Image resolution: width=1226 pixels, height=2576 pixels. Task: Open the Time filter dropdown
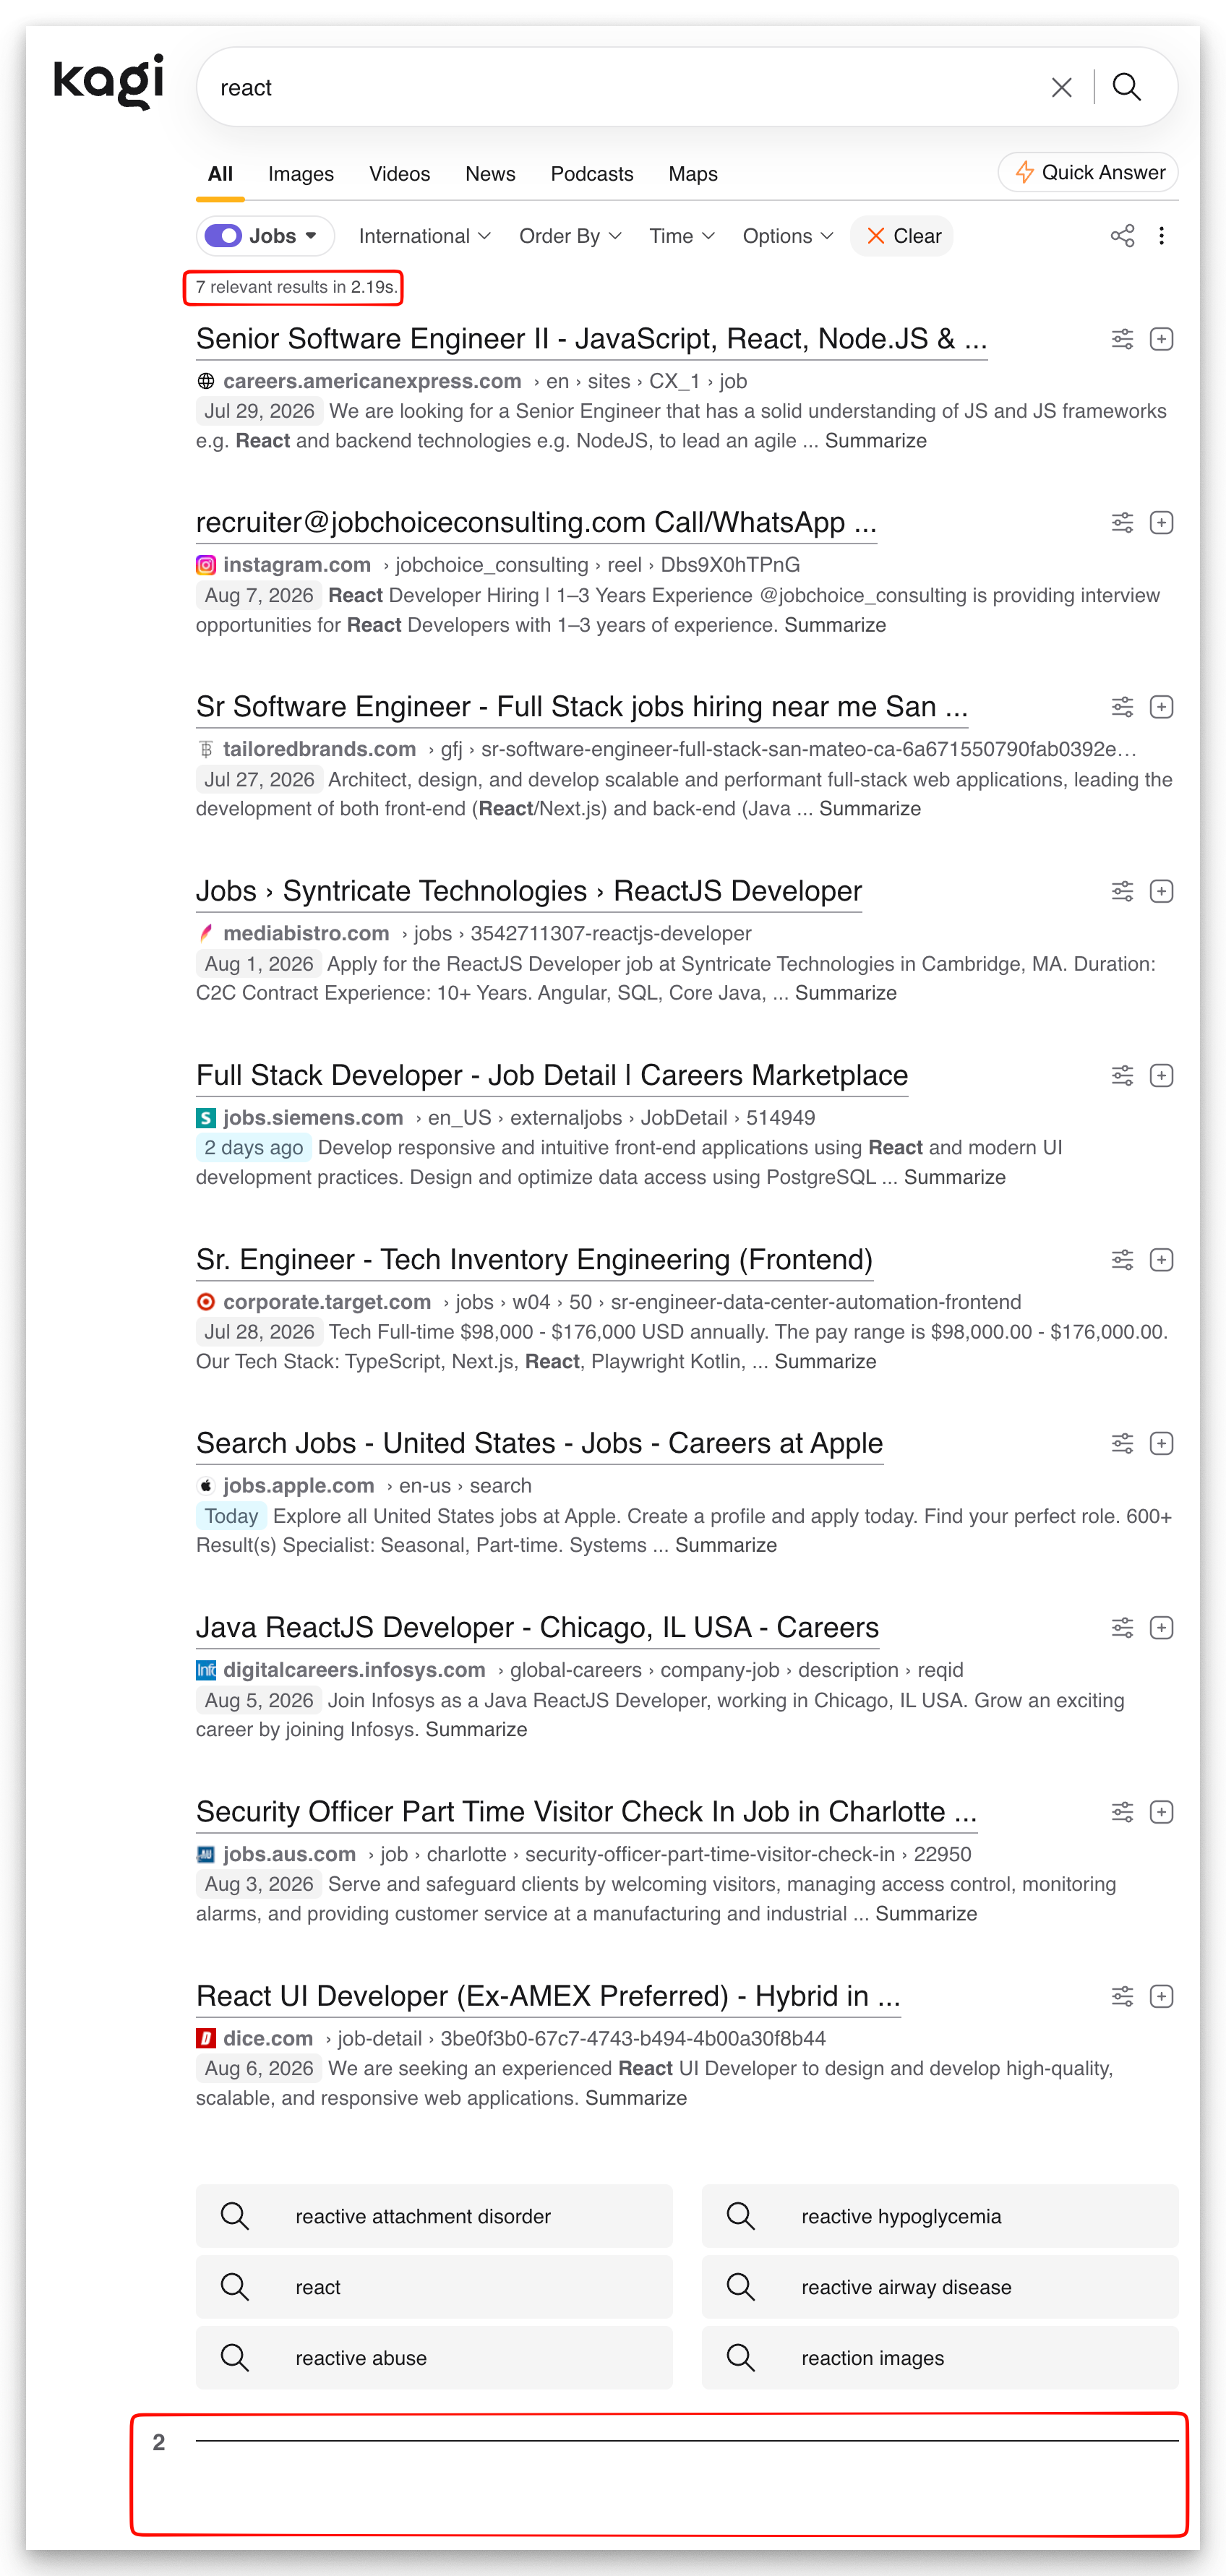(682, 236)
